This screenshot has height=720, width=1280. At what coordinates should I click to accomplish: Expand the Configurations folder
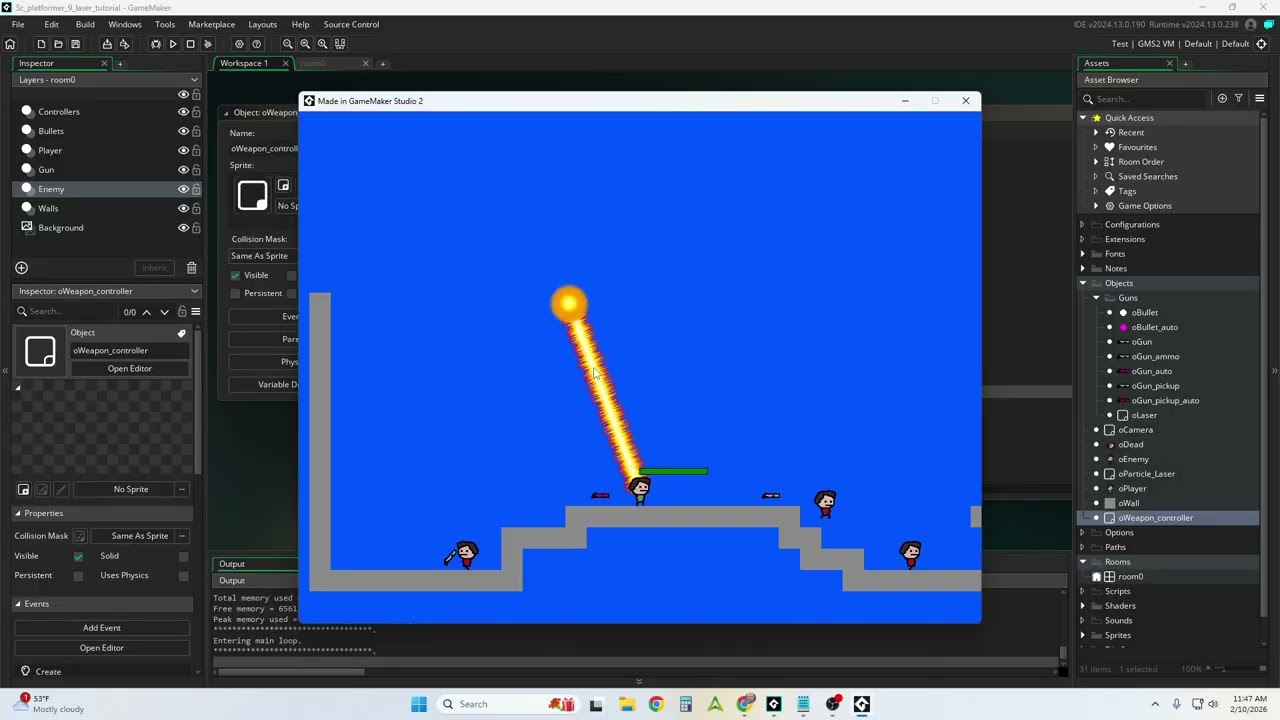tap(1082, 225)
